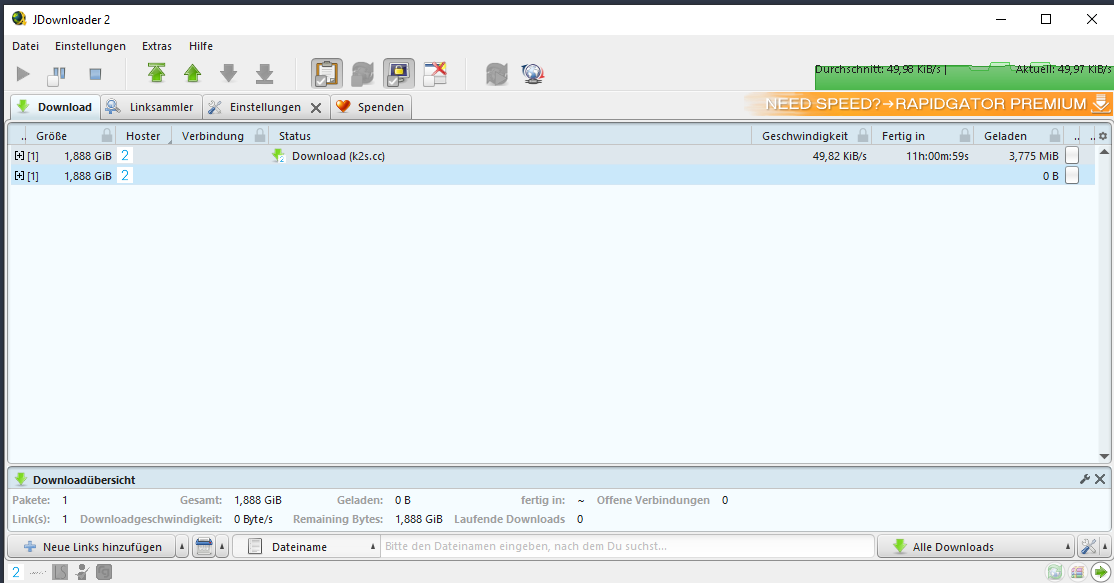Open bottom bar wrench settings icon
1114x583 pixels.
tap(1088, 547)
